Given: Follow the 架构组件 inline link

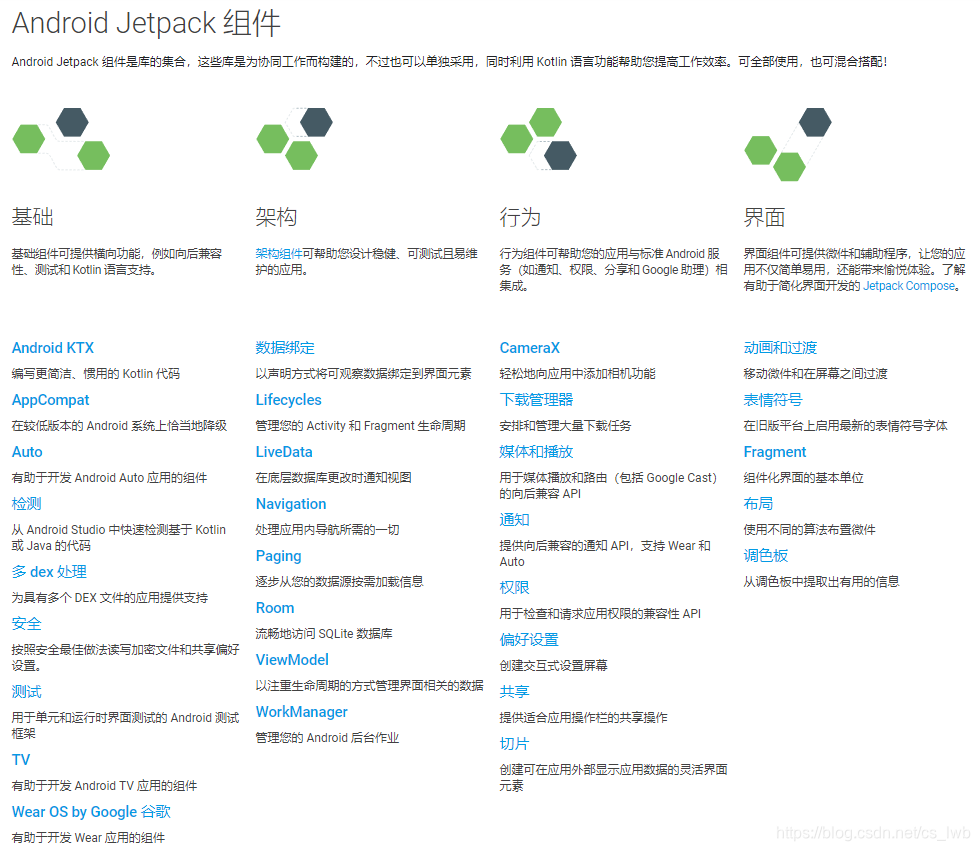Looking at the screenshot, I should pyautogui.click(x=279, y=254).
